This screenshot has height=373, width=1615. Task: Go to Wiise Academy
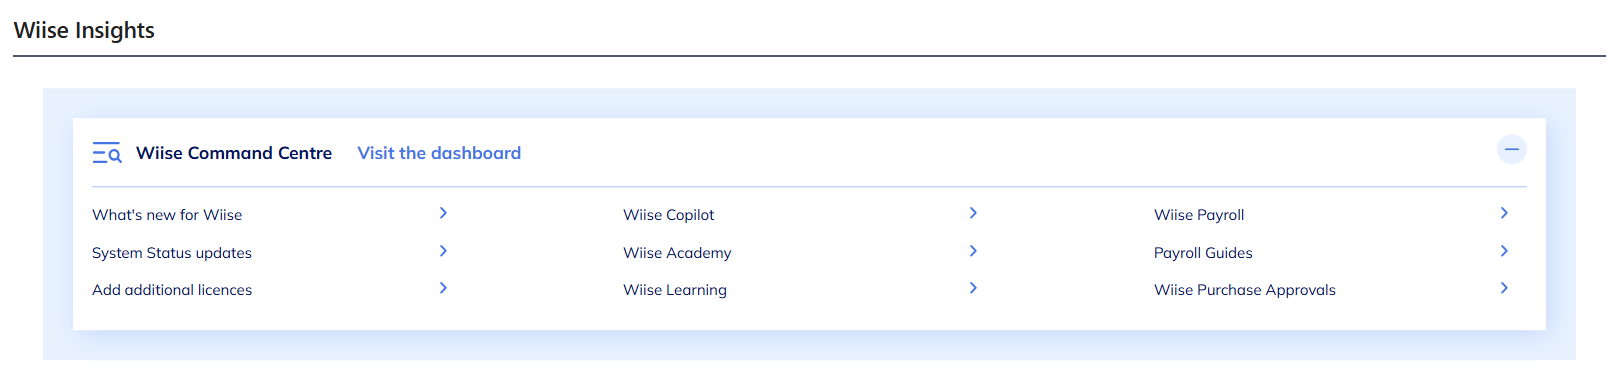coord(677,253)
